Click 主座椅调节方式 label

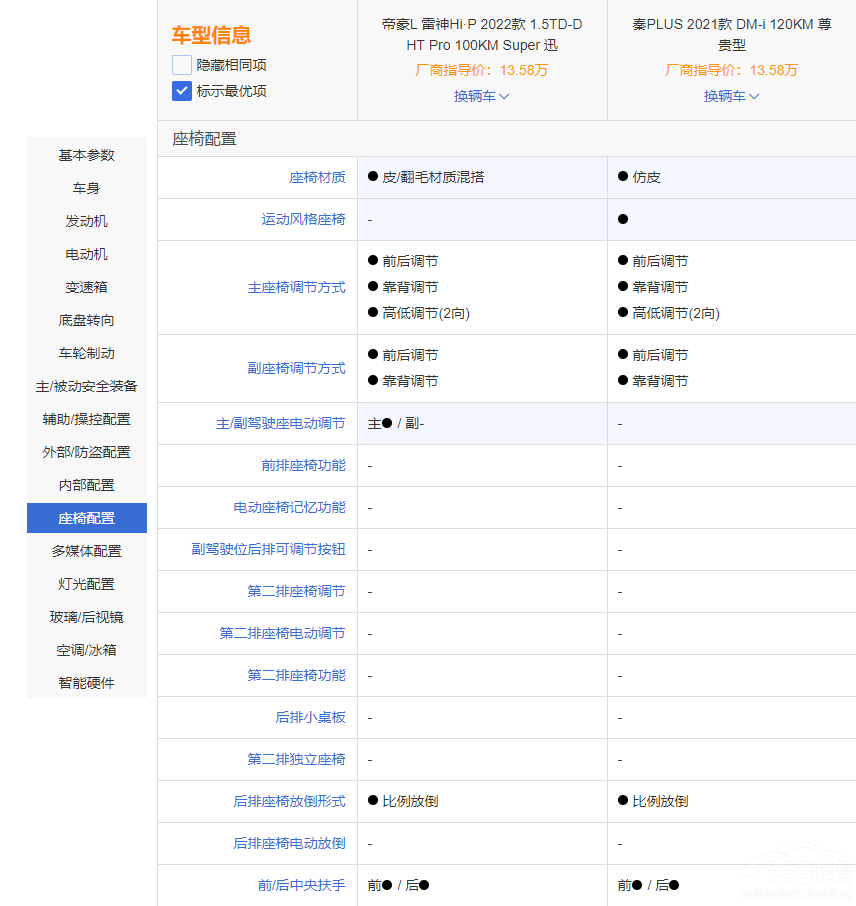pos(296,287)
